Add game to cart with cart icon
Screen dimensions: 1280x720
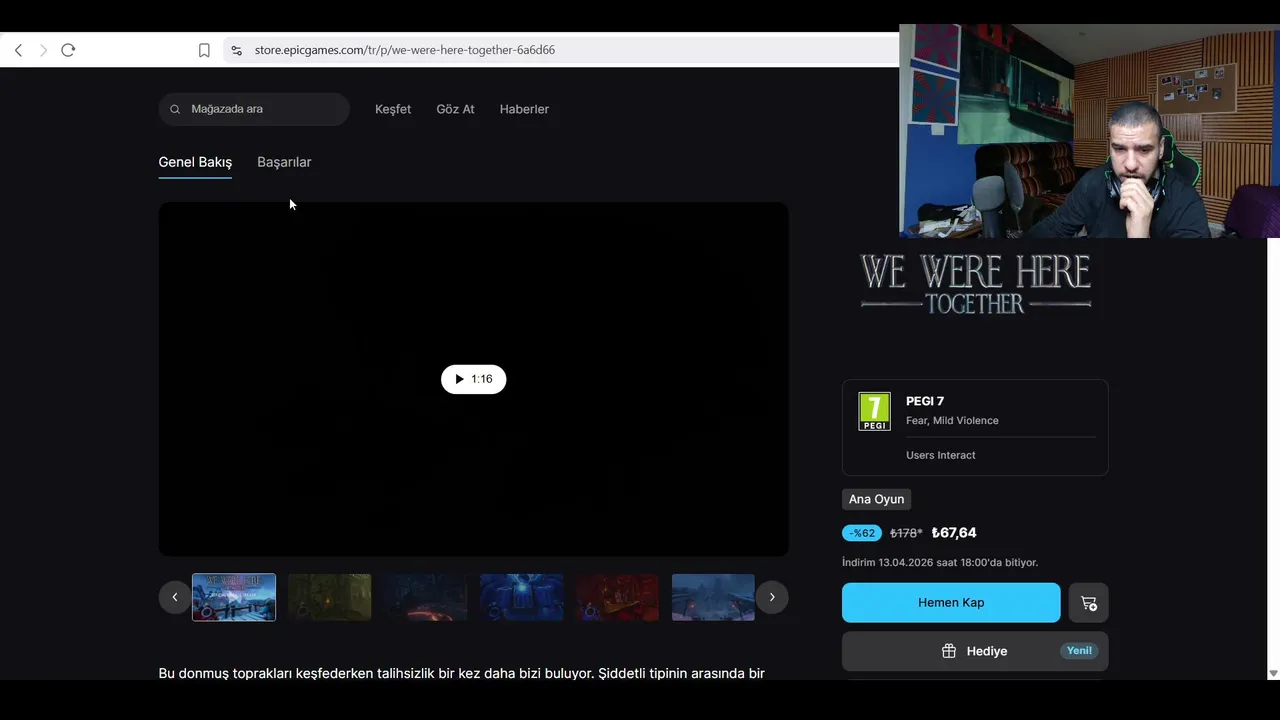1089,603
